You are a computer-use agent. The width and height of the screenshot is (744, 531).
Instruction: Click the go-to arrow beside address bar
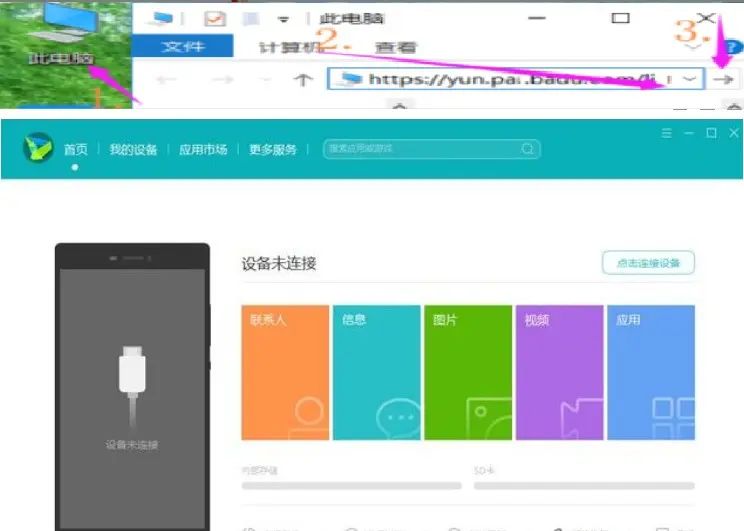click(723, 79)
